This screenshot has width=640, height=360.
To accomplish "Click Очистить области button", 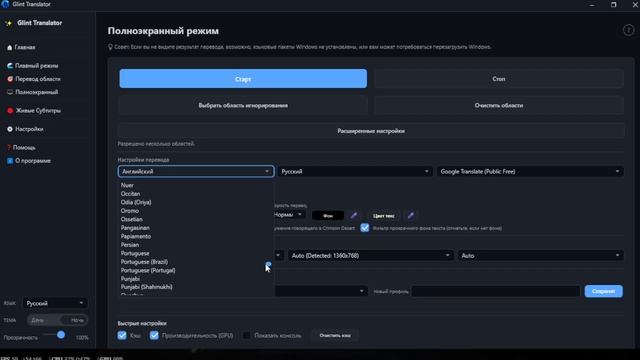I will (498, 105).
